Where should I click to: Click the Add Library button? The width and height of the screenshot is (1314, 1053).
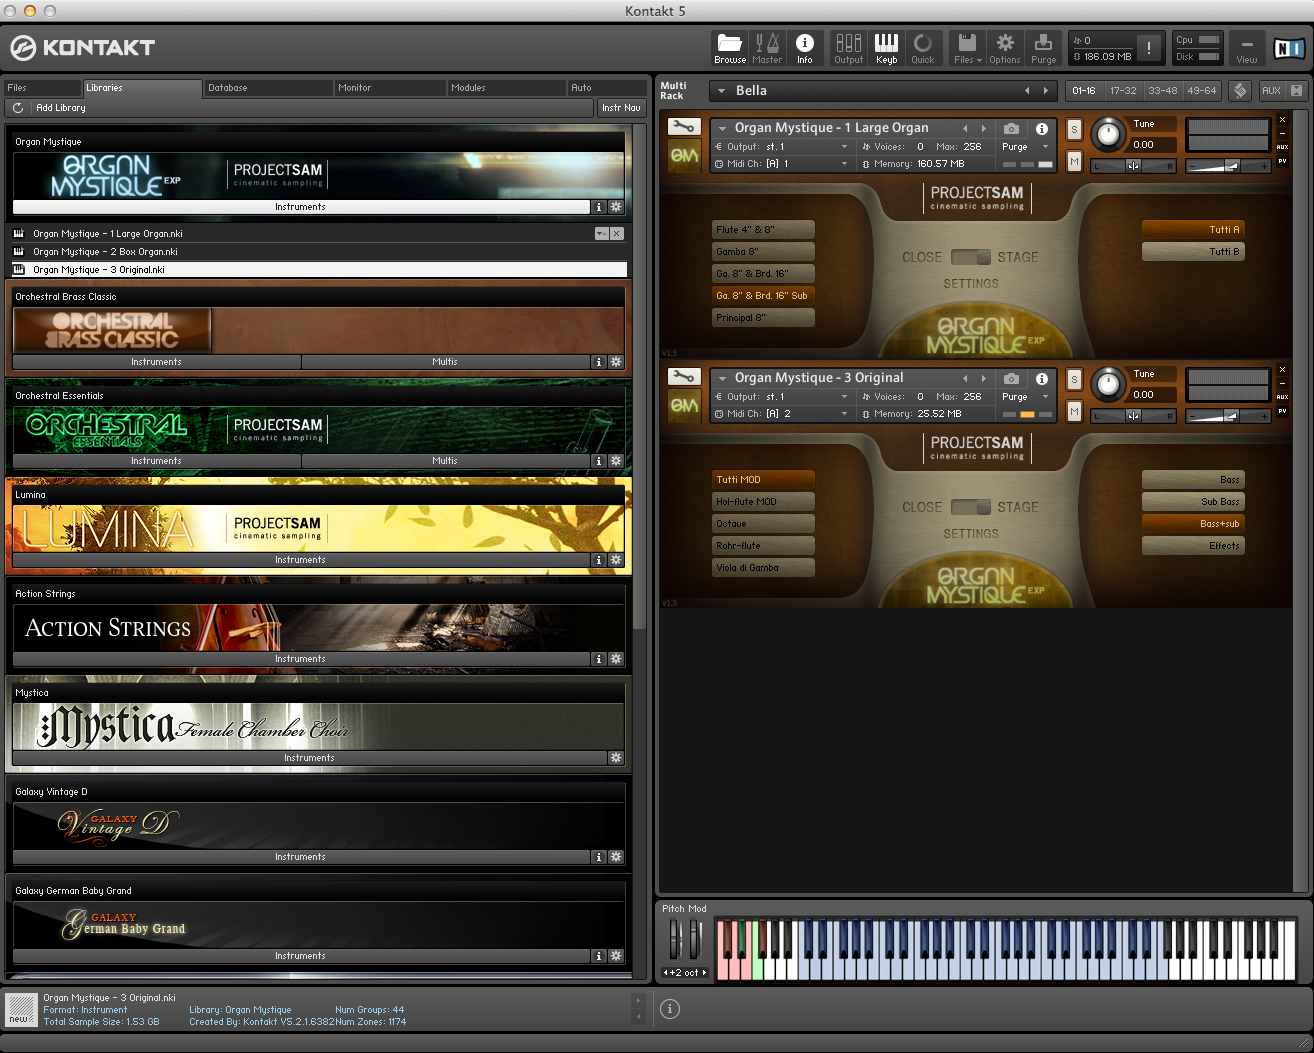(x=61, y=108)
